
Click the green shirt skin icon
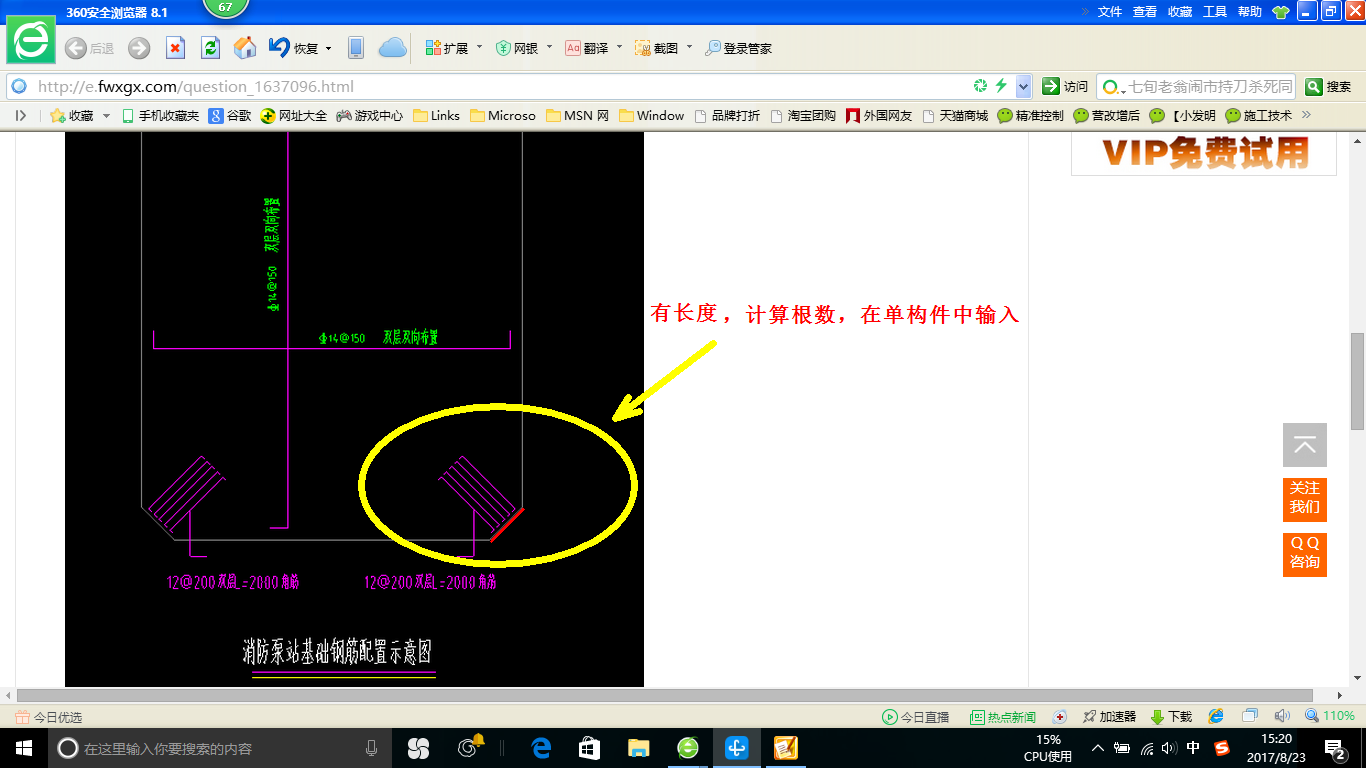tap(1281, 12)
